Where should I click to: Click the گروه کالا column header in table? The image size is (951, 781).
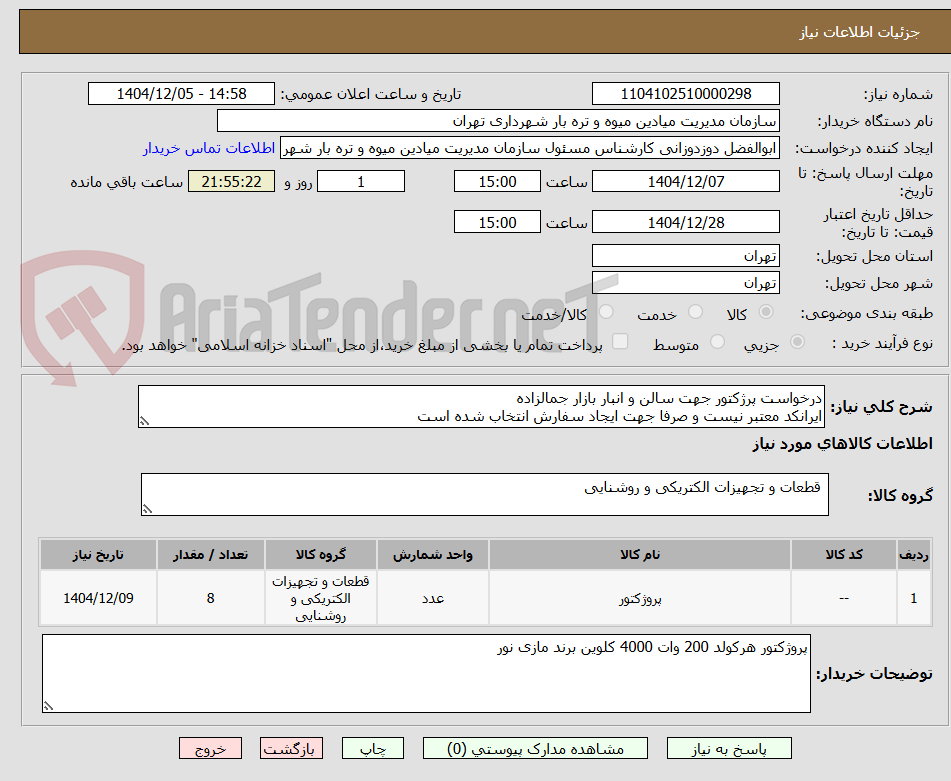coord(320,555)
